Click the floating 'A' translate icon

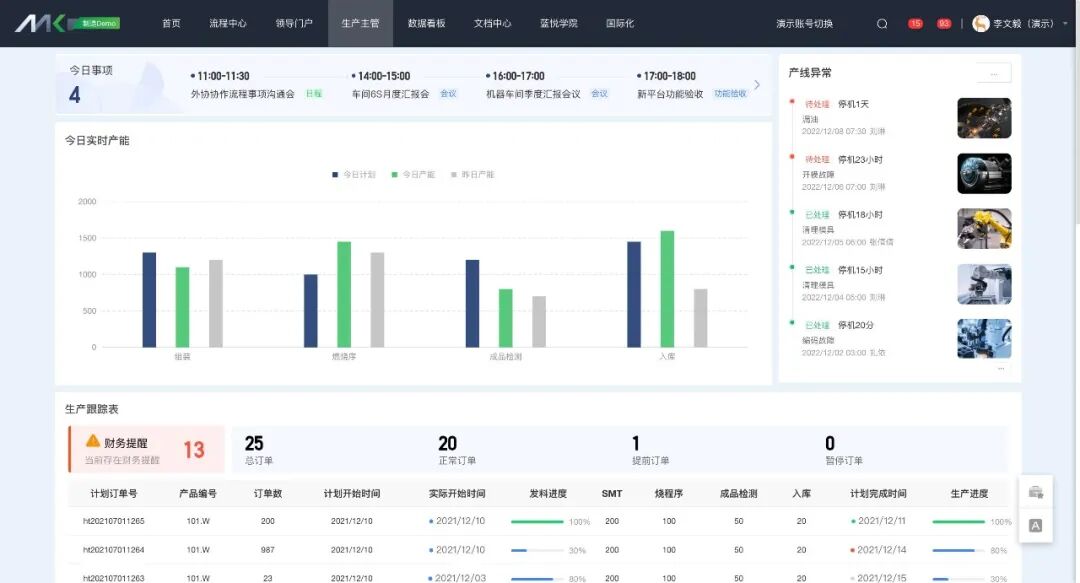[1035, 525]
